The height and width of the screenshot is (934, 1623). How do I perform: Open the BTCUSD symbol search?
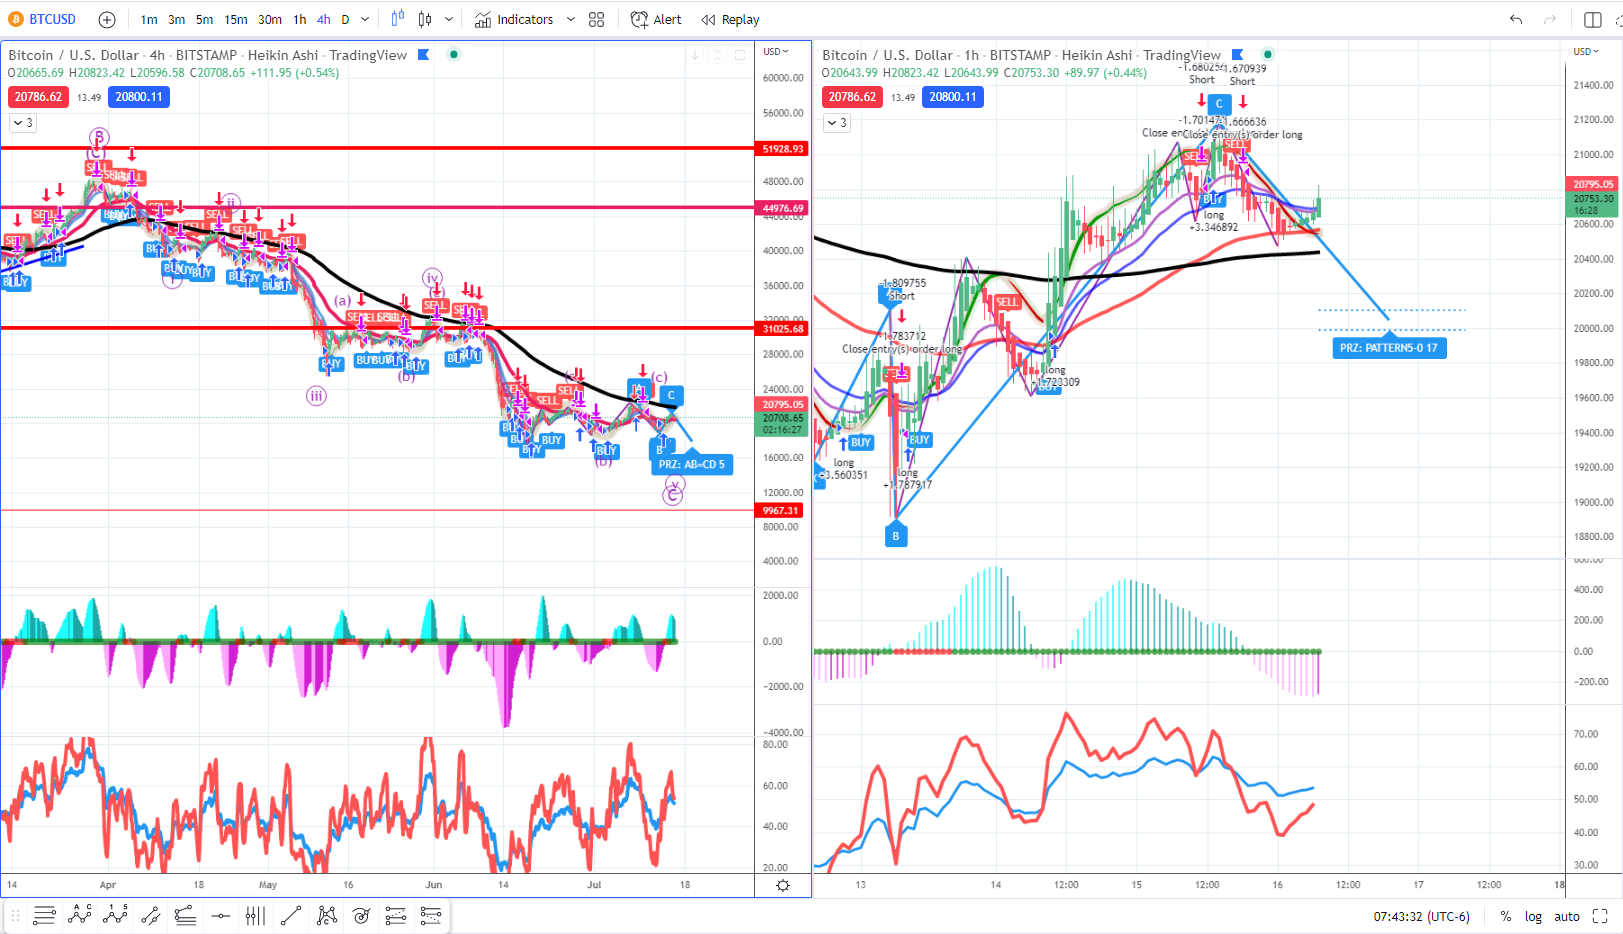(x=42, y=19)
